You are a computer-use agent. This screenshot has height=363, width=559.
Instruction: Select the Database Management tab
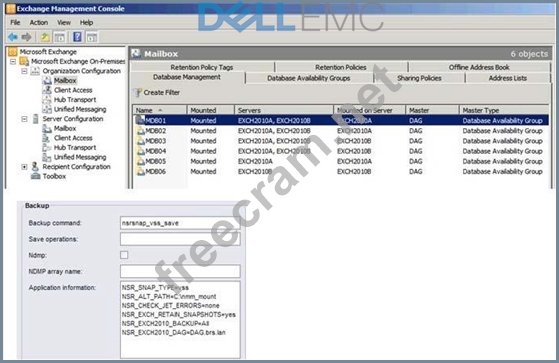point(187,77)
